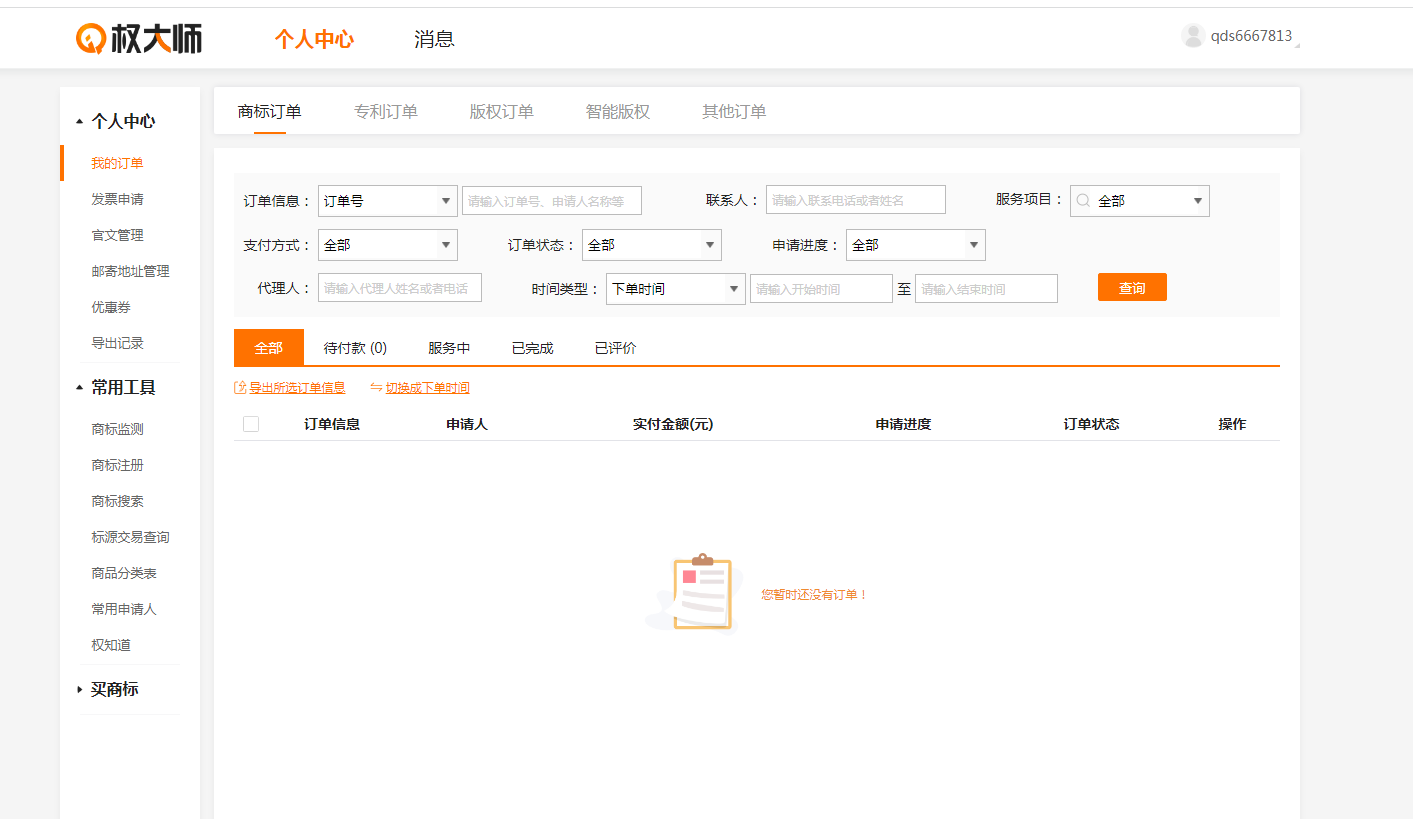Click the 联系人 input field

click(855, 200)
